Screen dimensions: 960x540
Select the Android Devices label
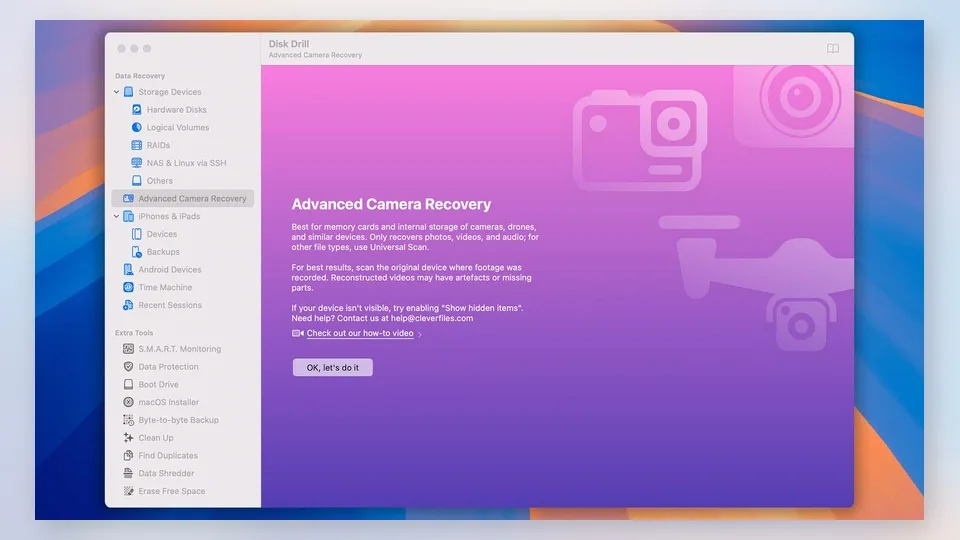pyautogui.click(x=170, y=269)
